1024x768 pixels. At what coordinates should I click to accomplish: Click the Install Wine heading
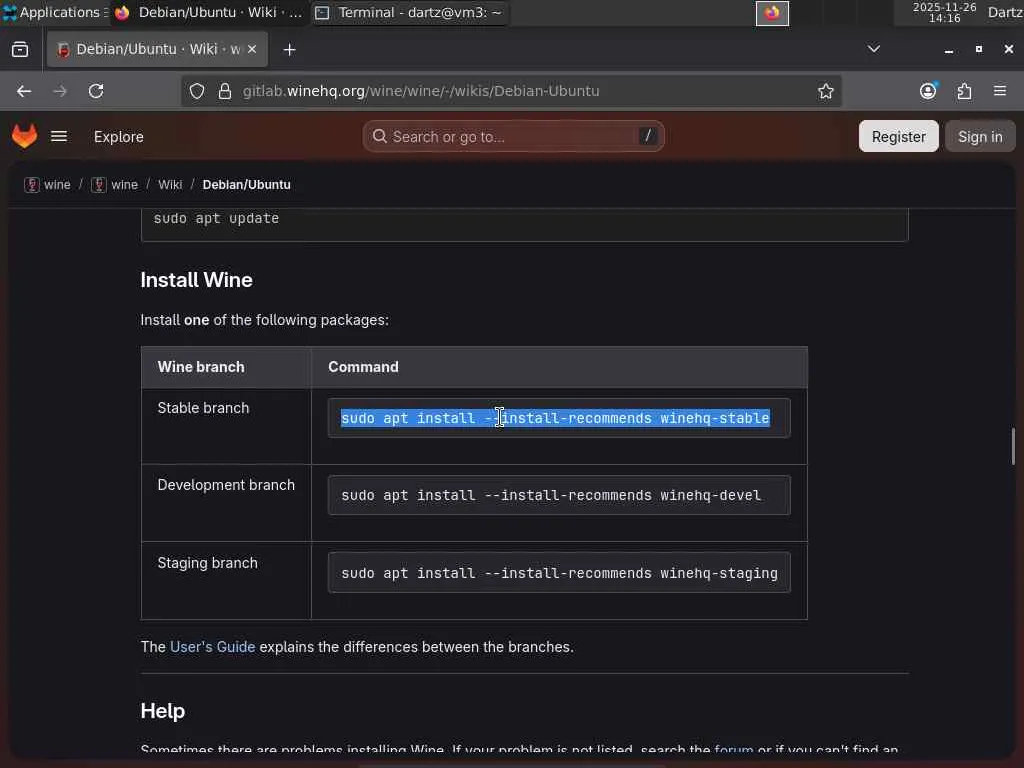pyautogui.click(x=197, y=280)
